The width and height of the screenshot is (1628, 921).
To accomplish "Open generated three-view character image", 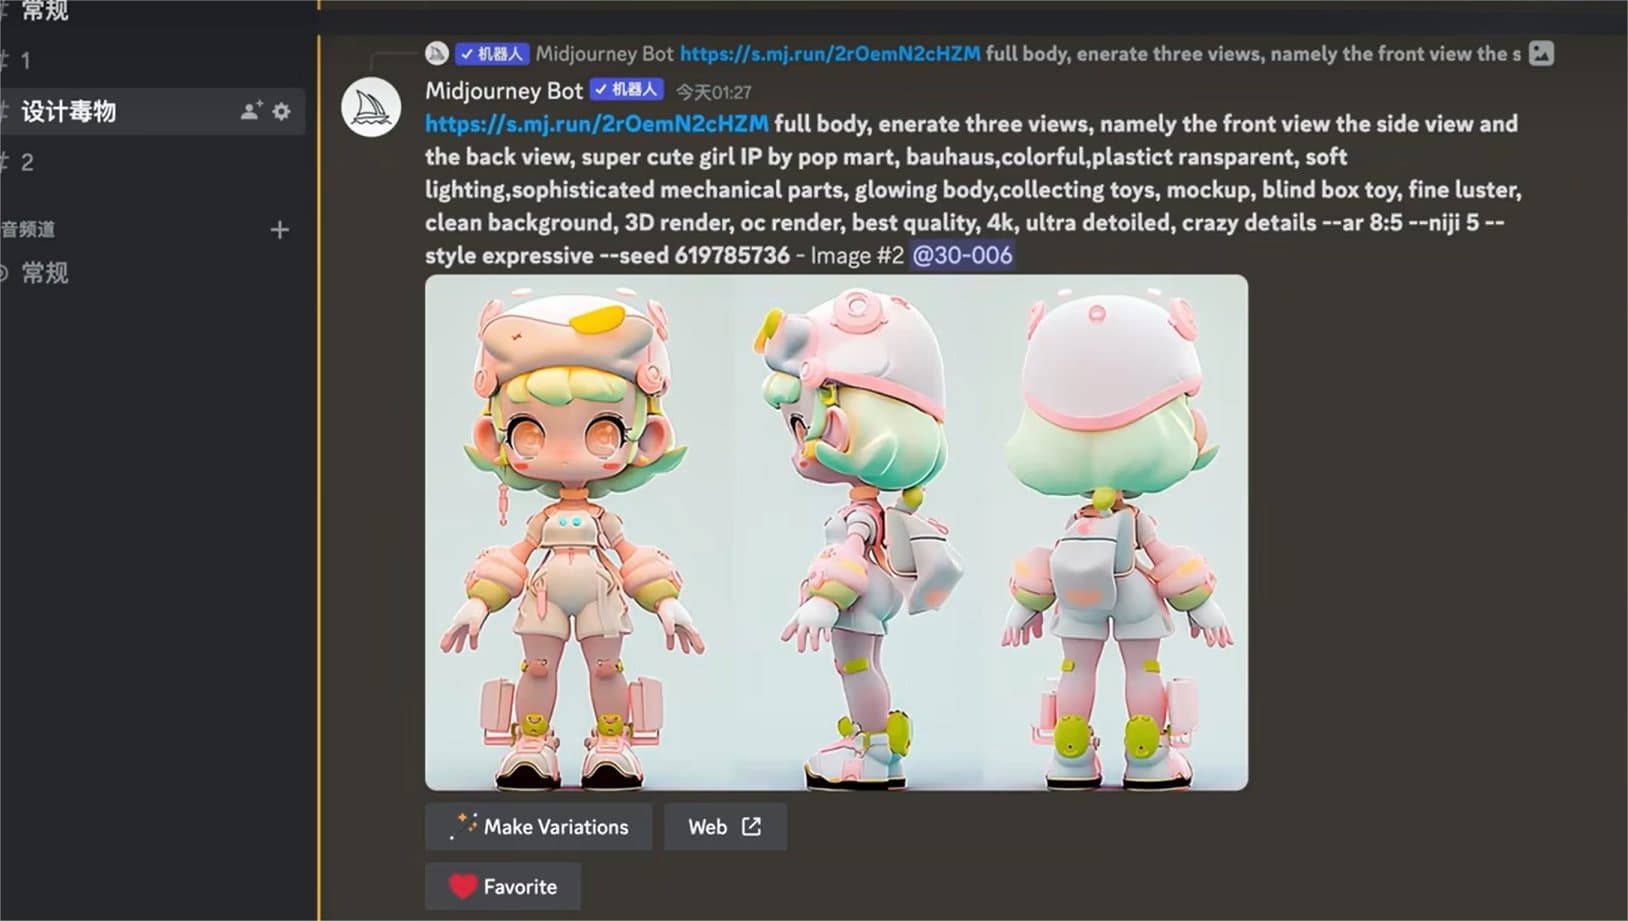I will coord(836,532).
